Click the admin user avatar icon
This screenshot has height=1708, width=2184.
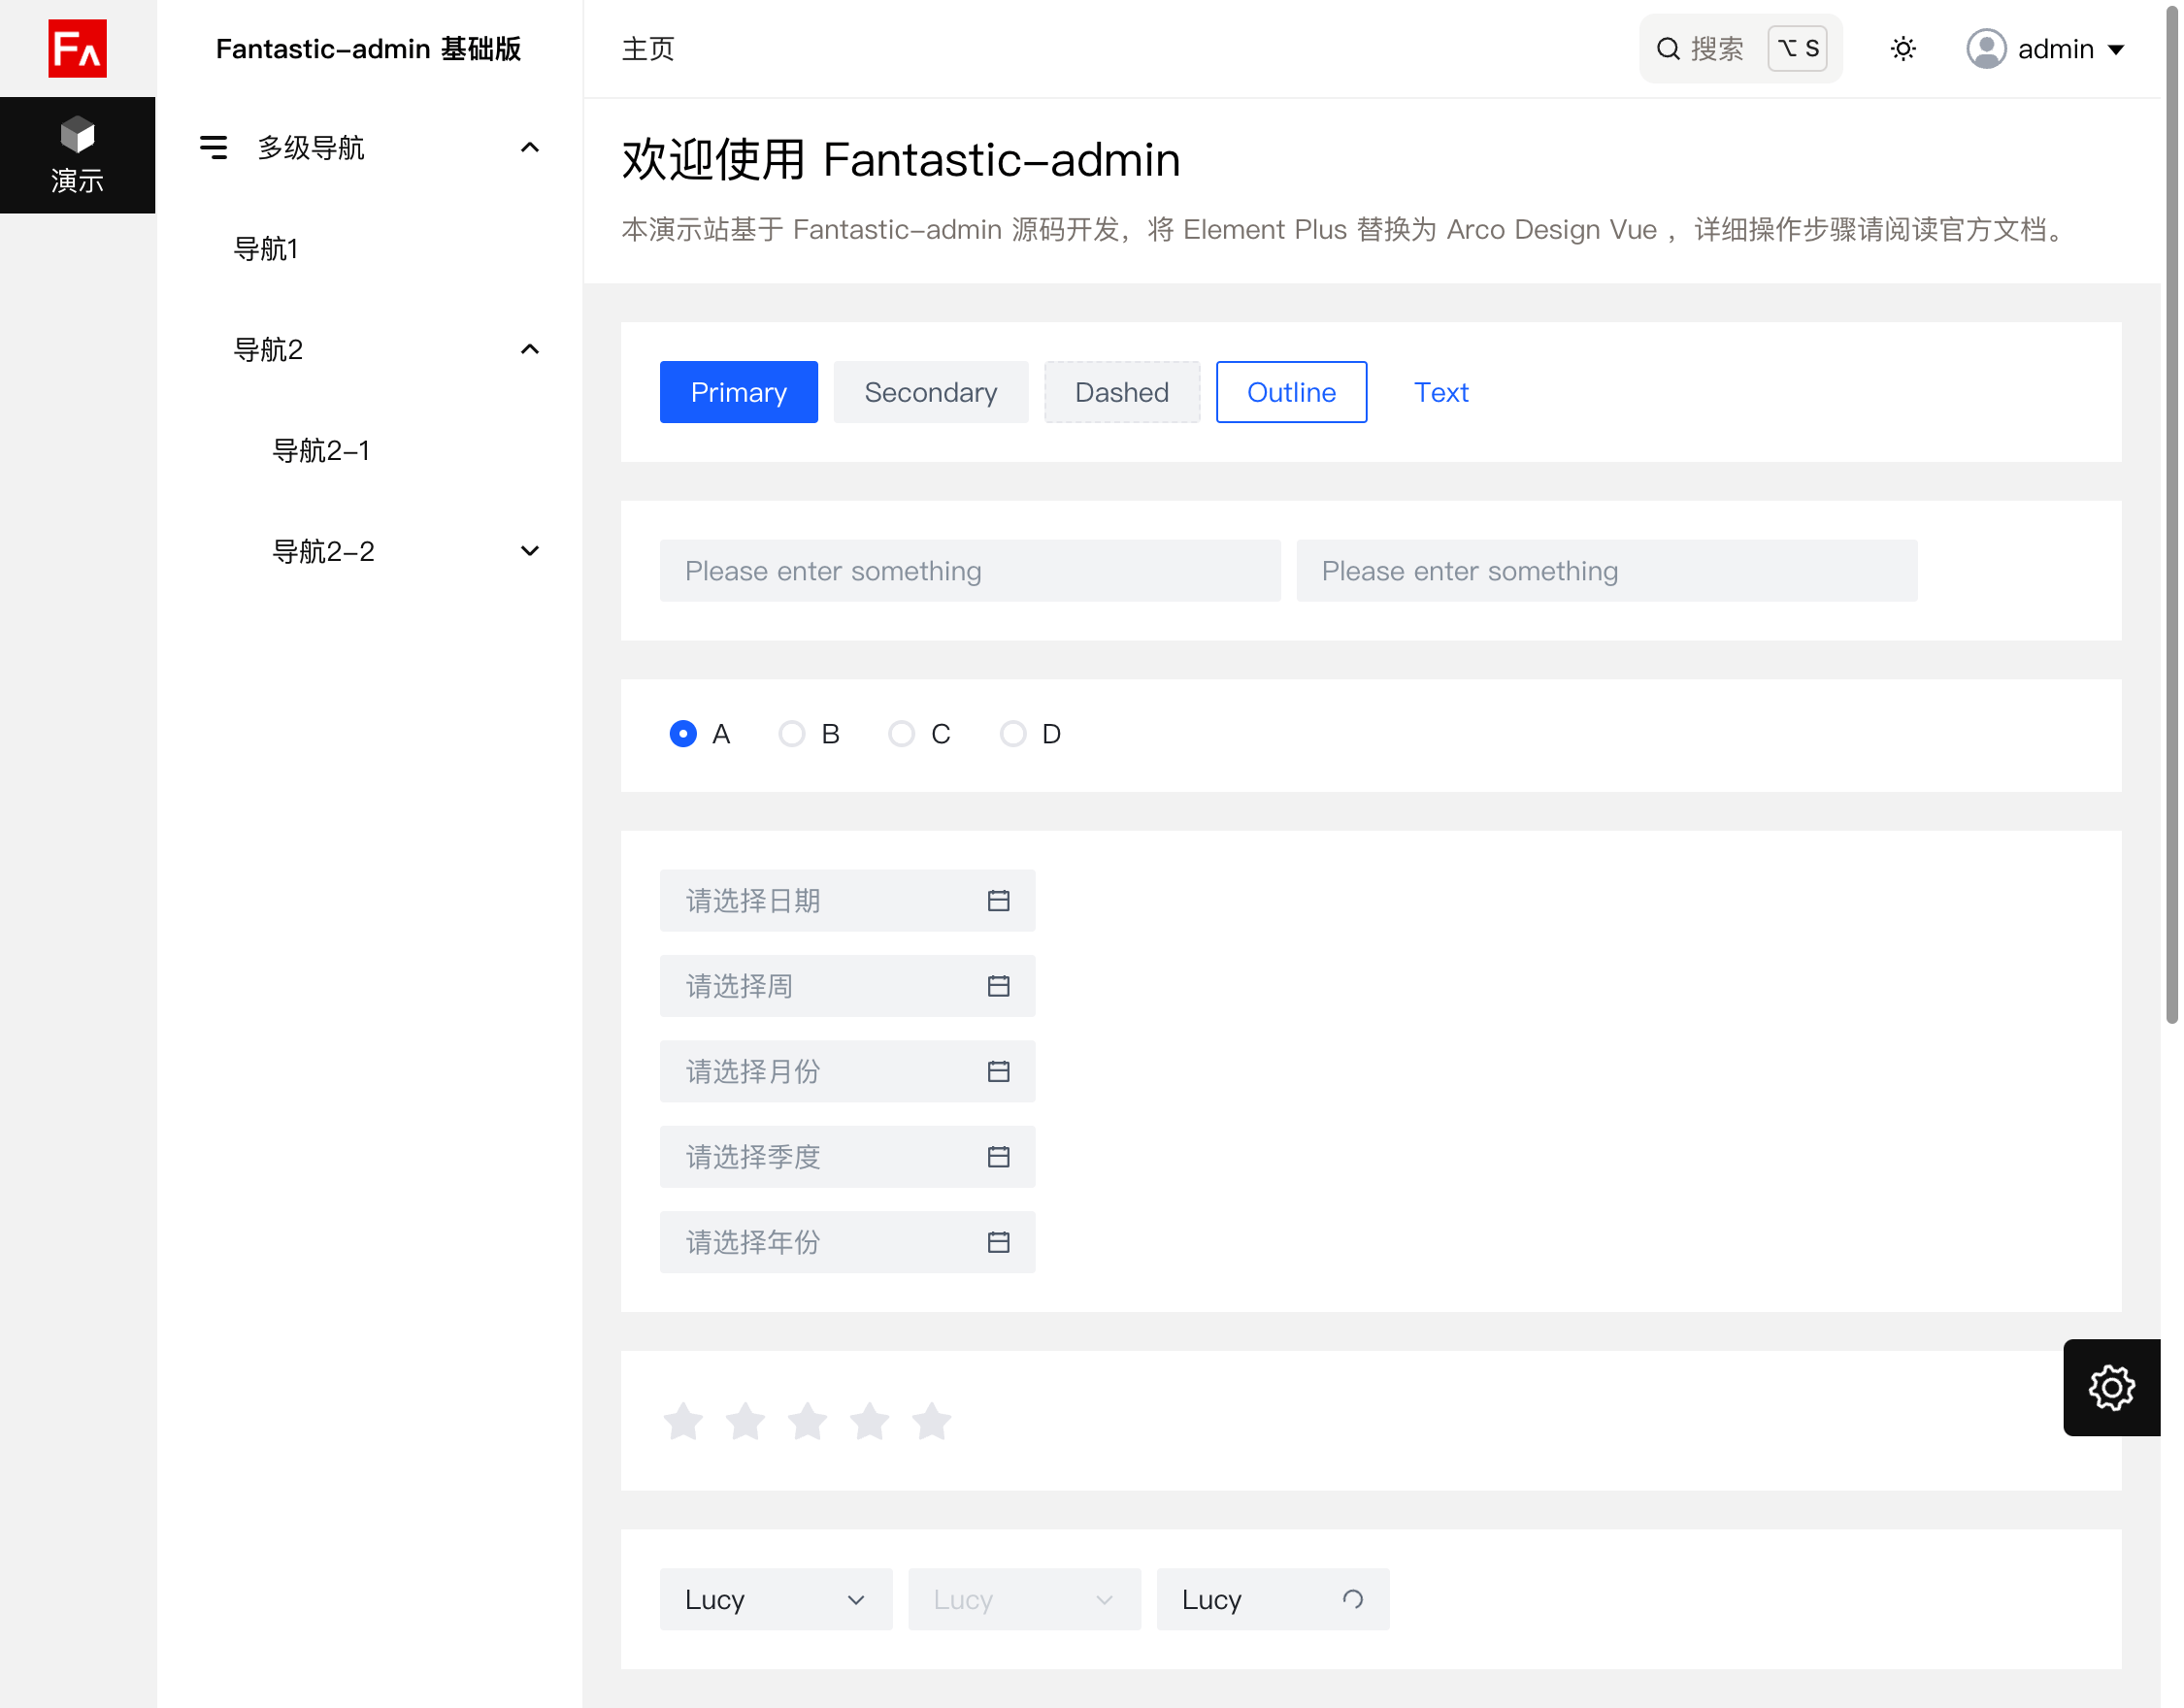pos(1986,48)
